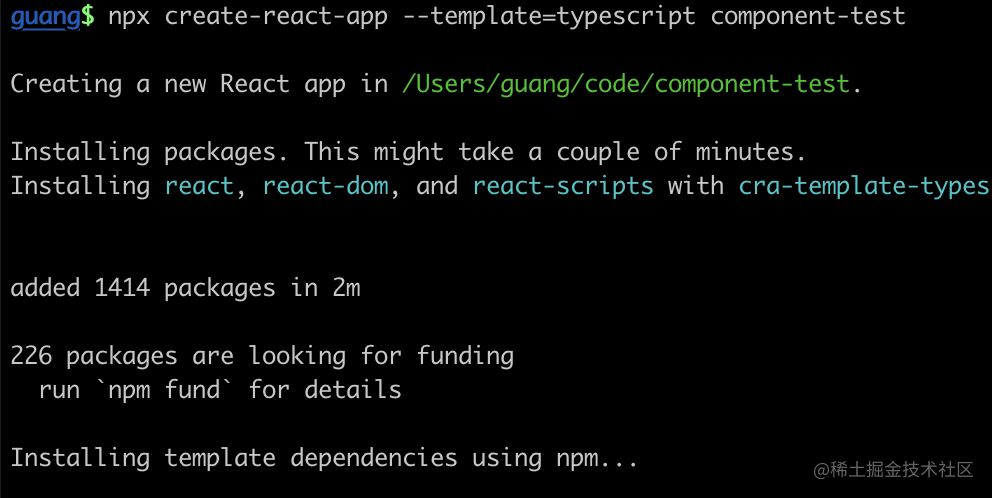Image resolution: width=992 pixels, height=498 pixels.
Task: Click the green path '/Users/guang/code/component-test'
Action: point(626,84)
